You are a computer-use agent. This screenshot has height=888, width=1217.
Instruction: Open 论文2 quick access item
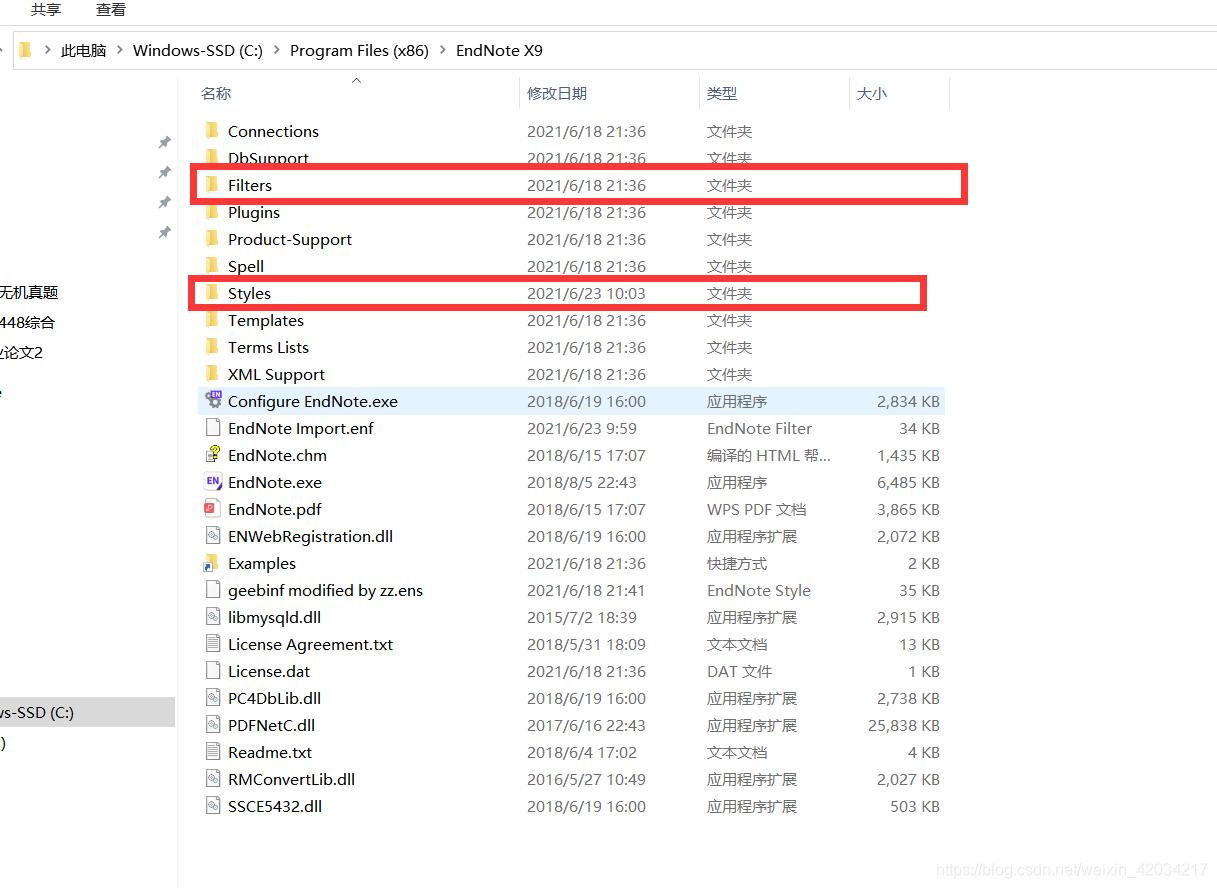point(22,352)
